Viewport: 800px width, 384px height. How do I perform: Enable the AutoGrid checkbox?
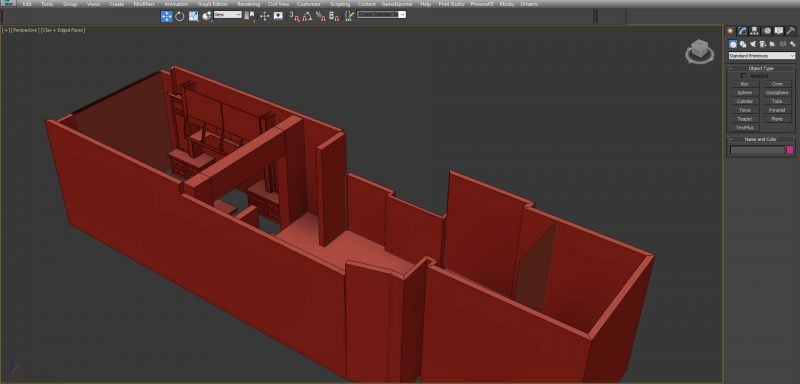click(x=744, y=76)
